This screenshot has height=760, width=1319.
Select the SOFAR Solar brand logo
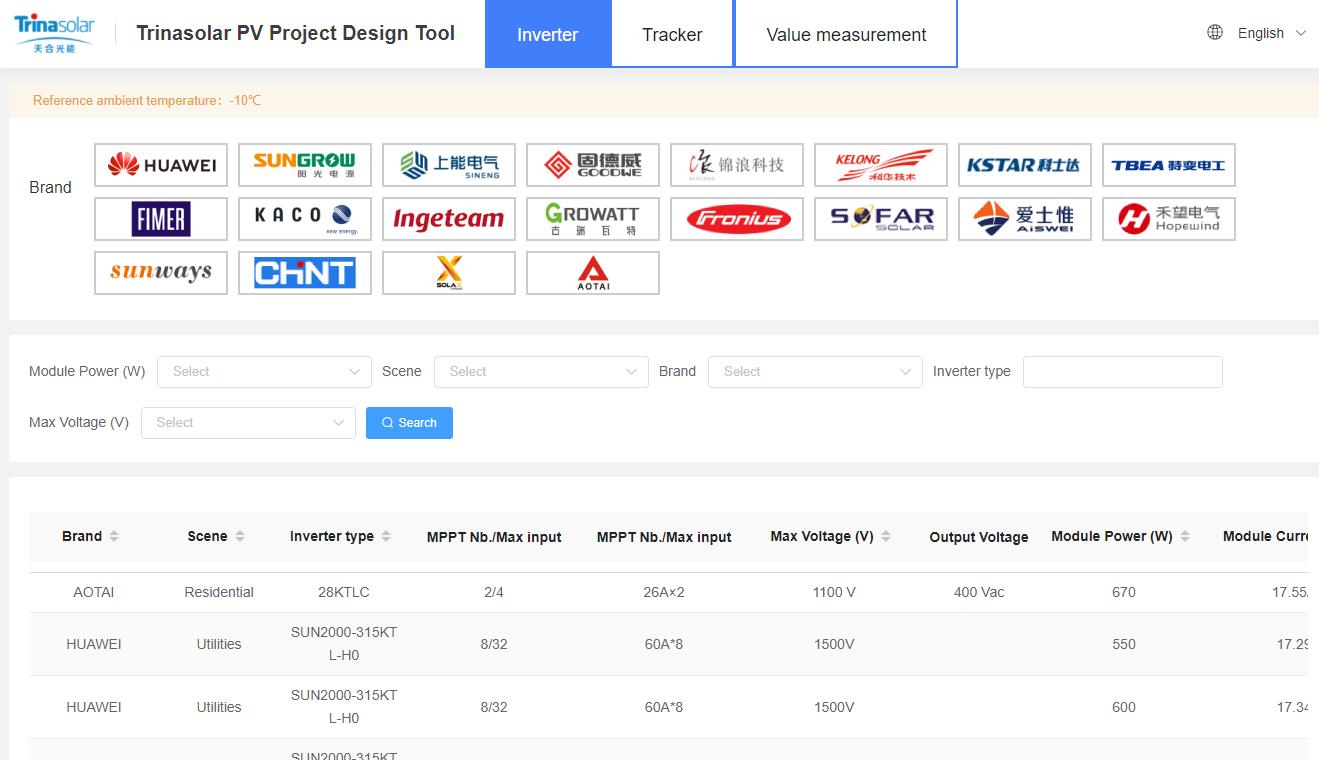881,219
